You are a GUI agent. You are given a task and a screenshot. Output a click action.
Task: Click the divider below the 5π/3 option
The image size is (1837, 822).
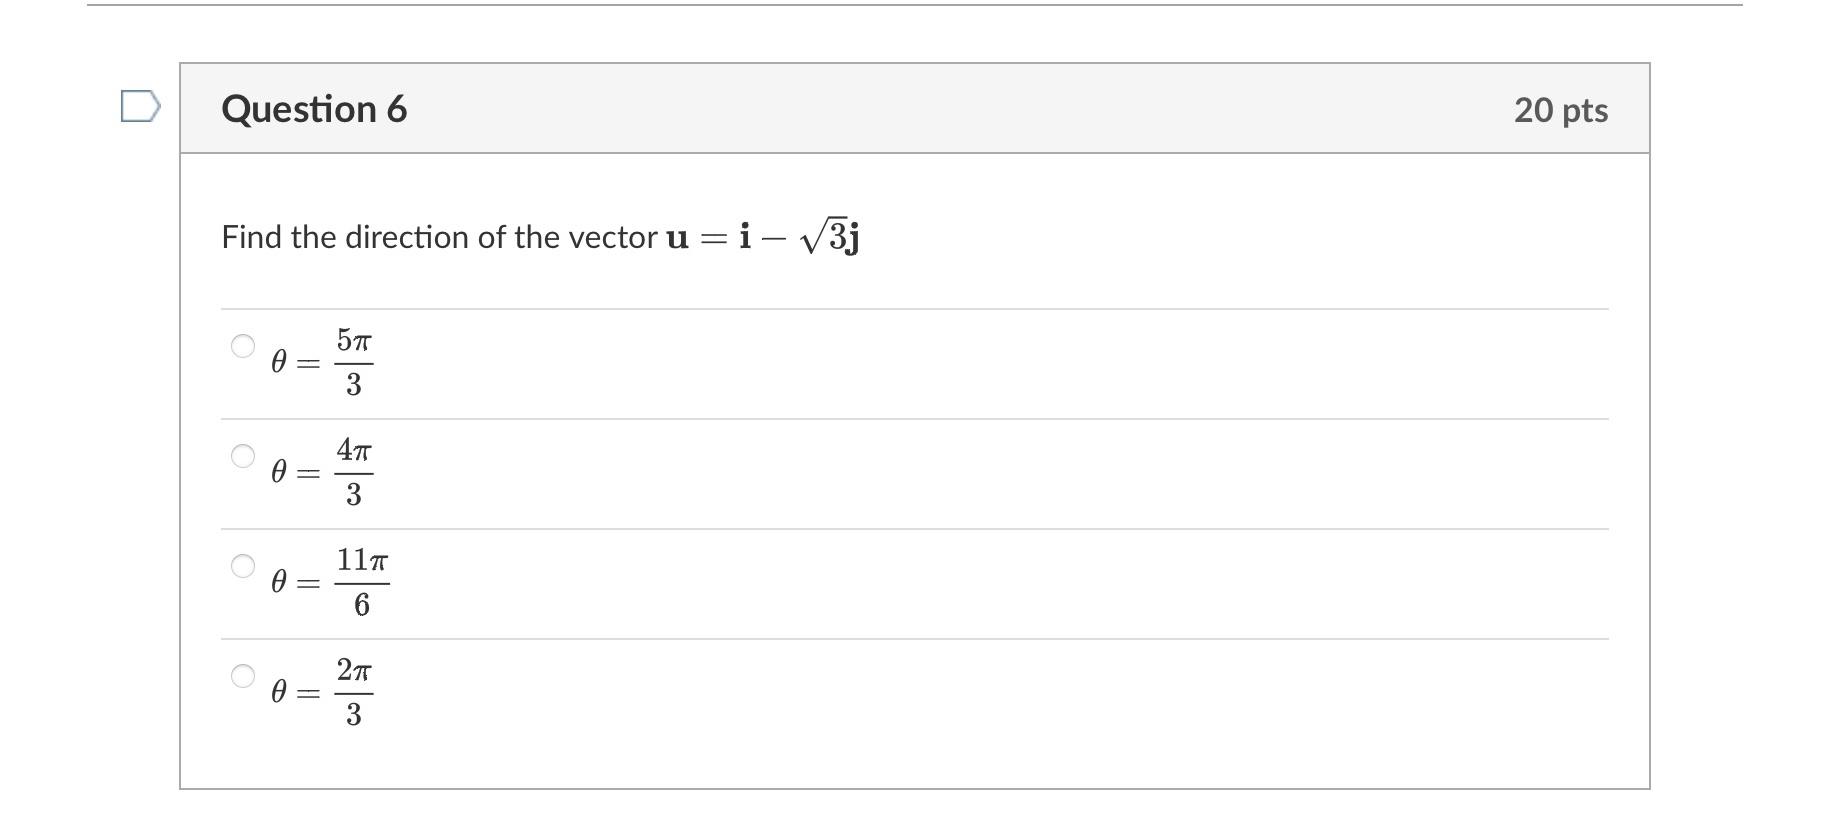click(912, 417)
